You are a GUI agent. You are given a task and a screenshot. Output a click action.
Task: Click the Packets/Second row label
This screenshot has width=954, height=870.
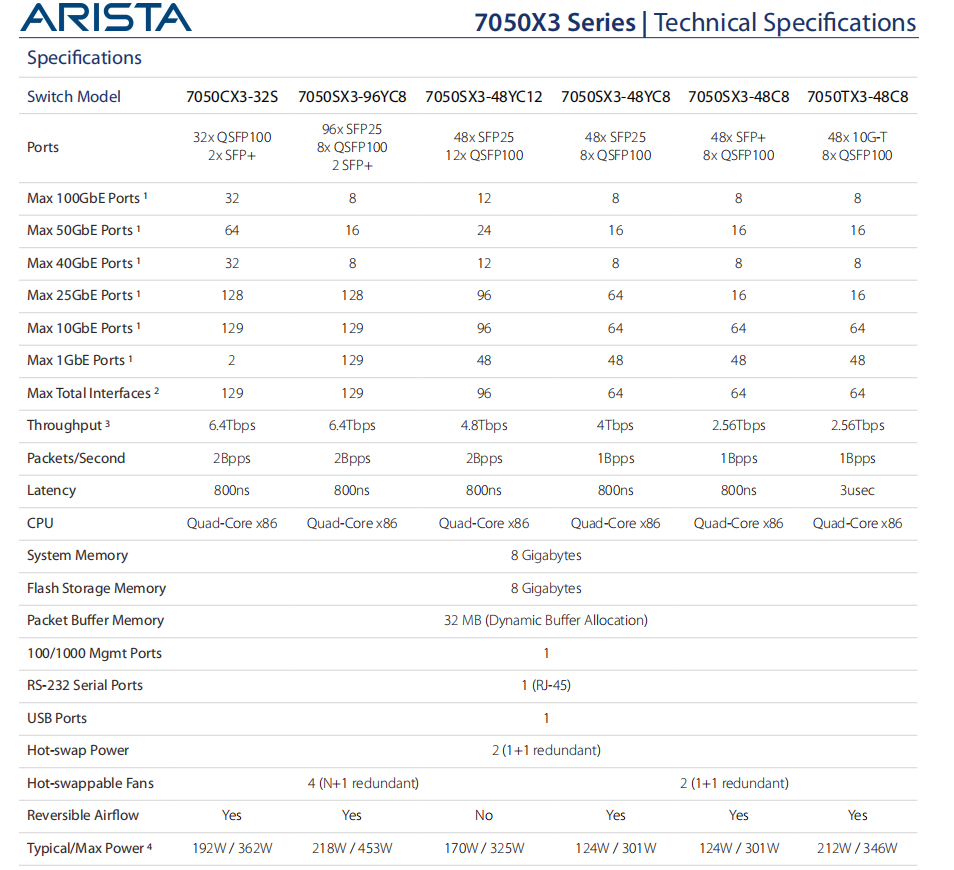[76, 459]
